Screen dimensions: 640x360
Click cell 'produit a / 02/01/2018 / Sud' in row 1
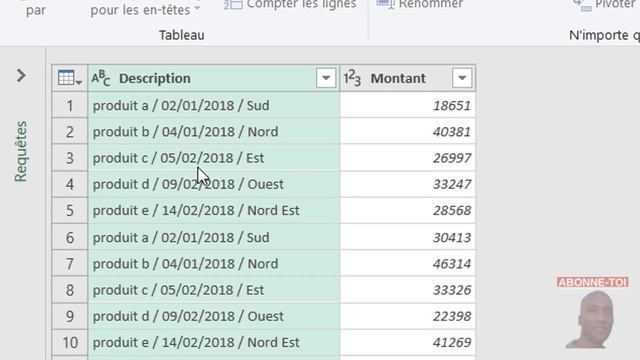[213, 106]
